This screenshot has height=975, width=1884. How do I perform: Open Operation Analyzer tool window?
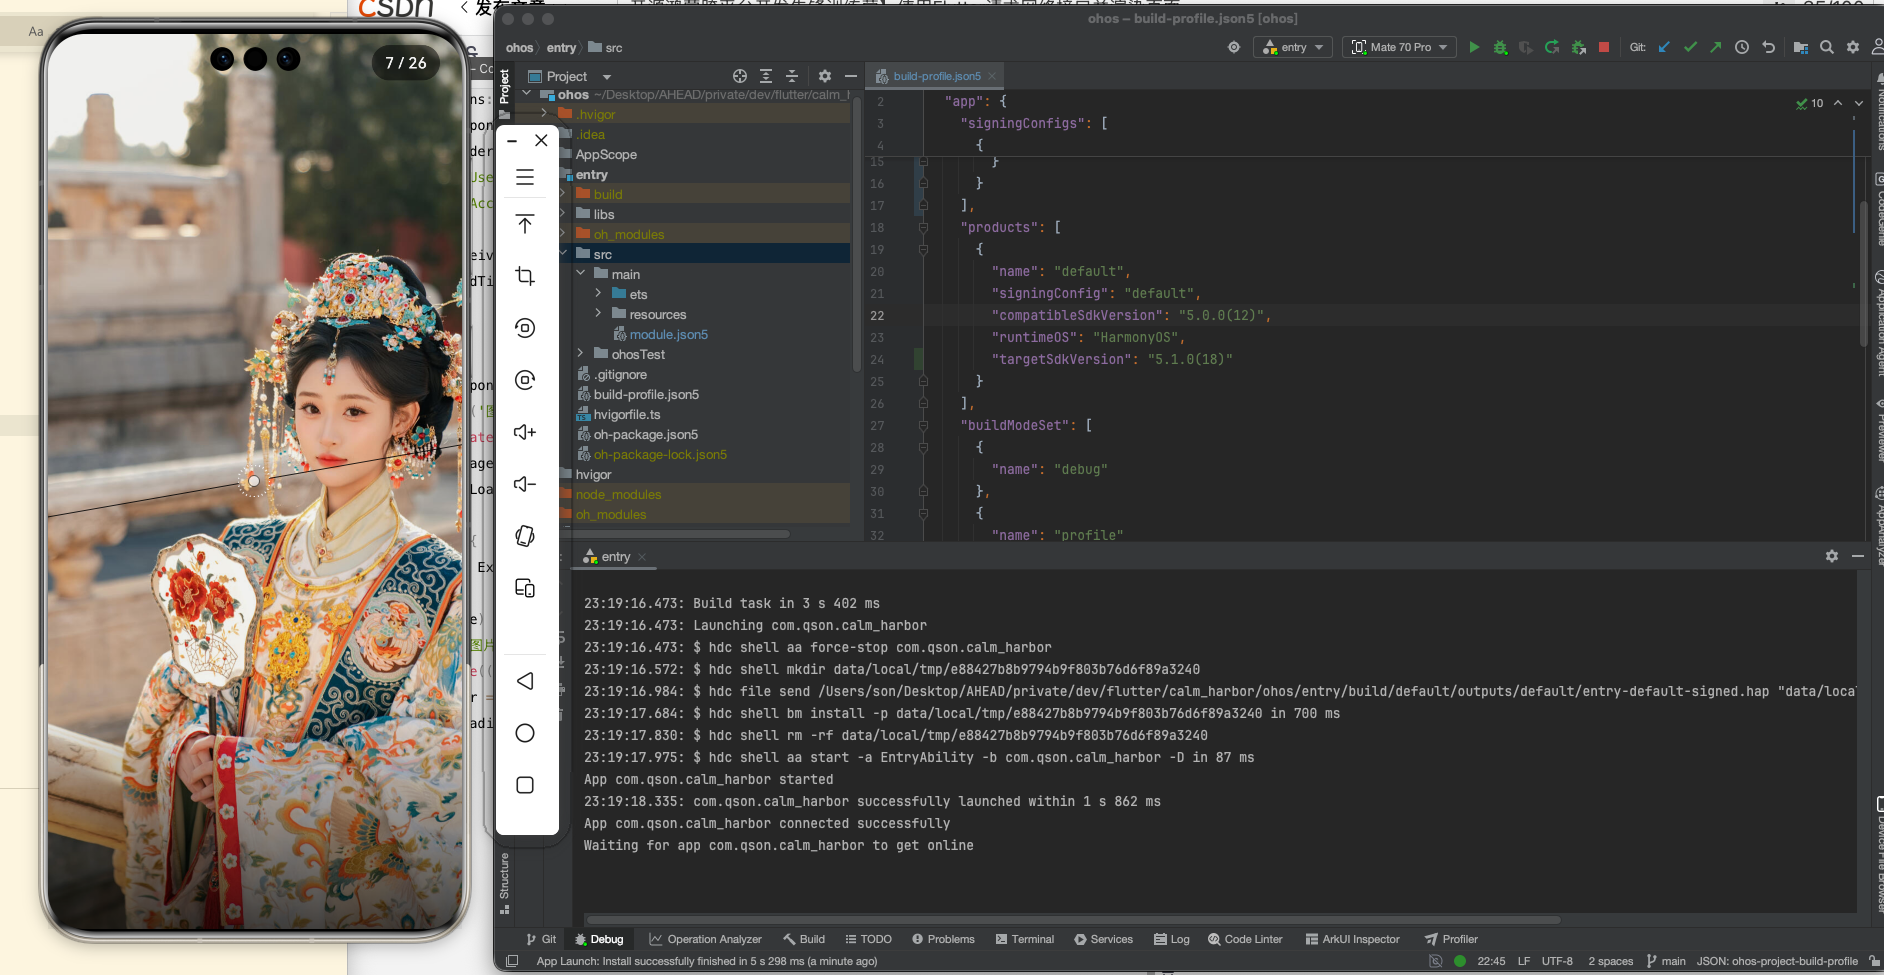pyautogui.click(x=705, y=939)
